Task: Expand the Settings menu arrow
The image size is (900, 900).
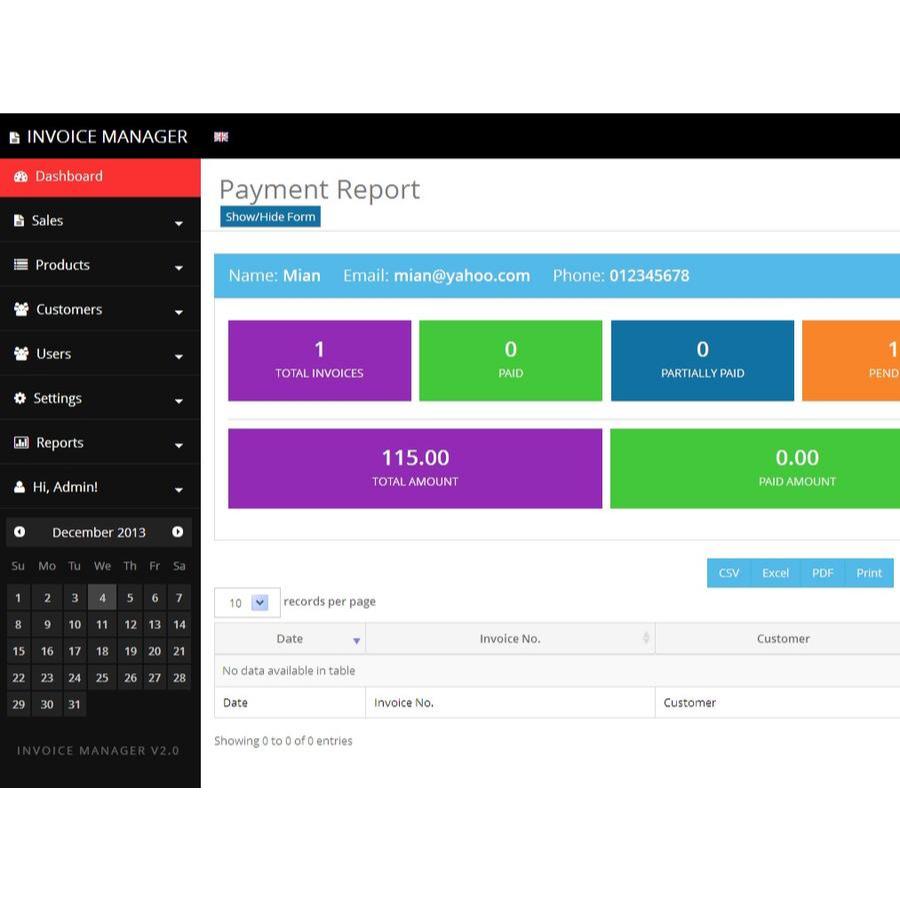Action: click(179, 401)
